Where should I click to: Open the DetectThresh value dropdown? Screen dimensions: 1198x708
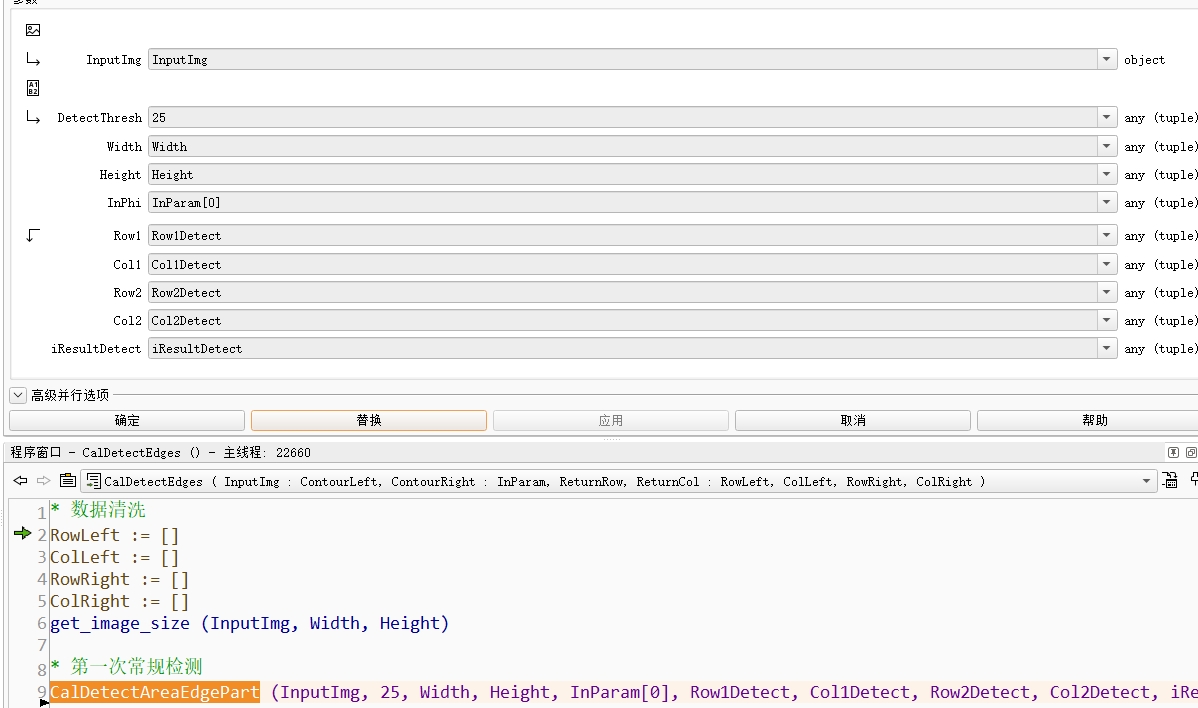pyautogui.click(x=1107, y=118)
